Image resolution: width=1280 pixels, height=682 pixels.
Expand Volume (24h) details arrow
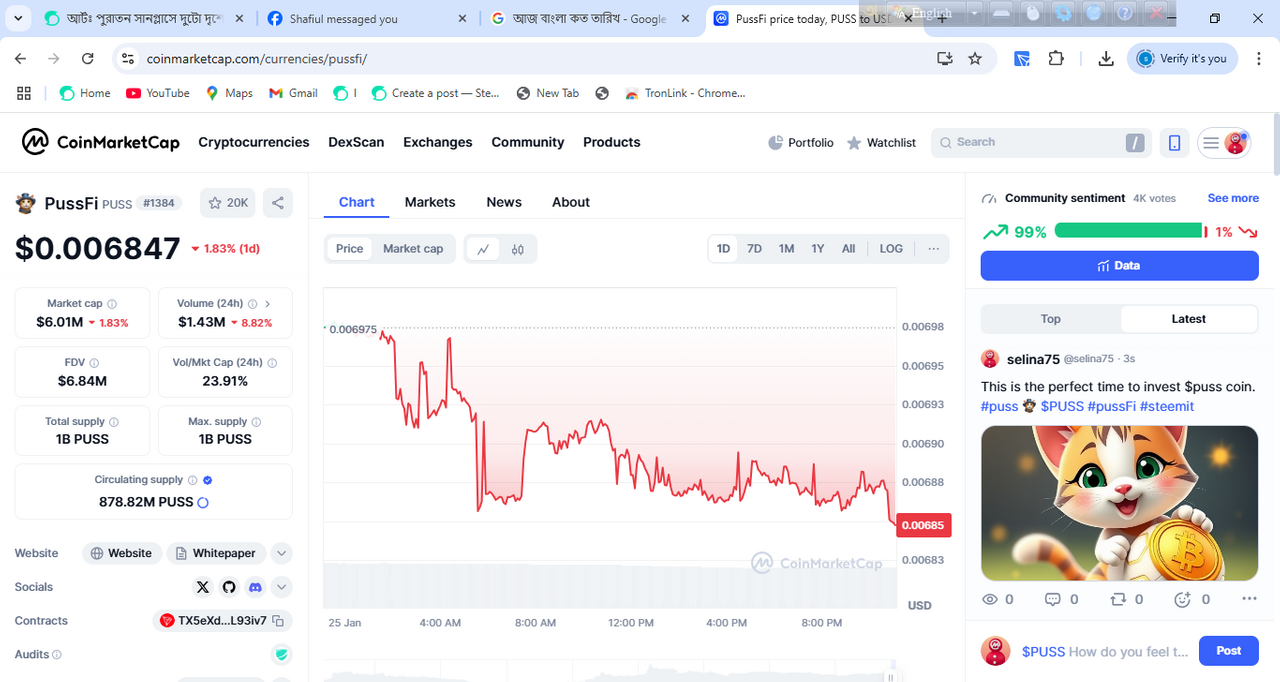pos(267,304)
